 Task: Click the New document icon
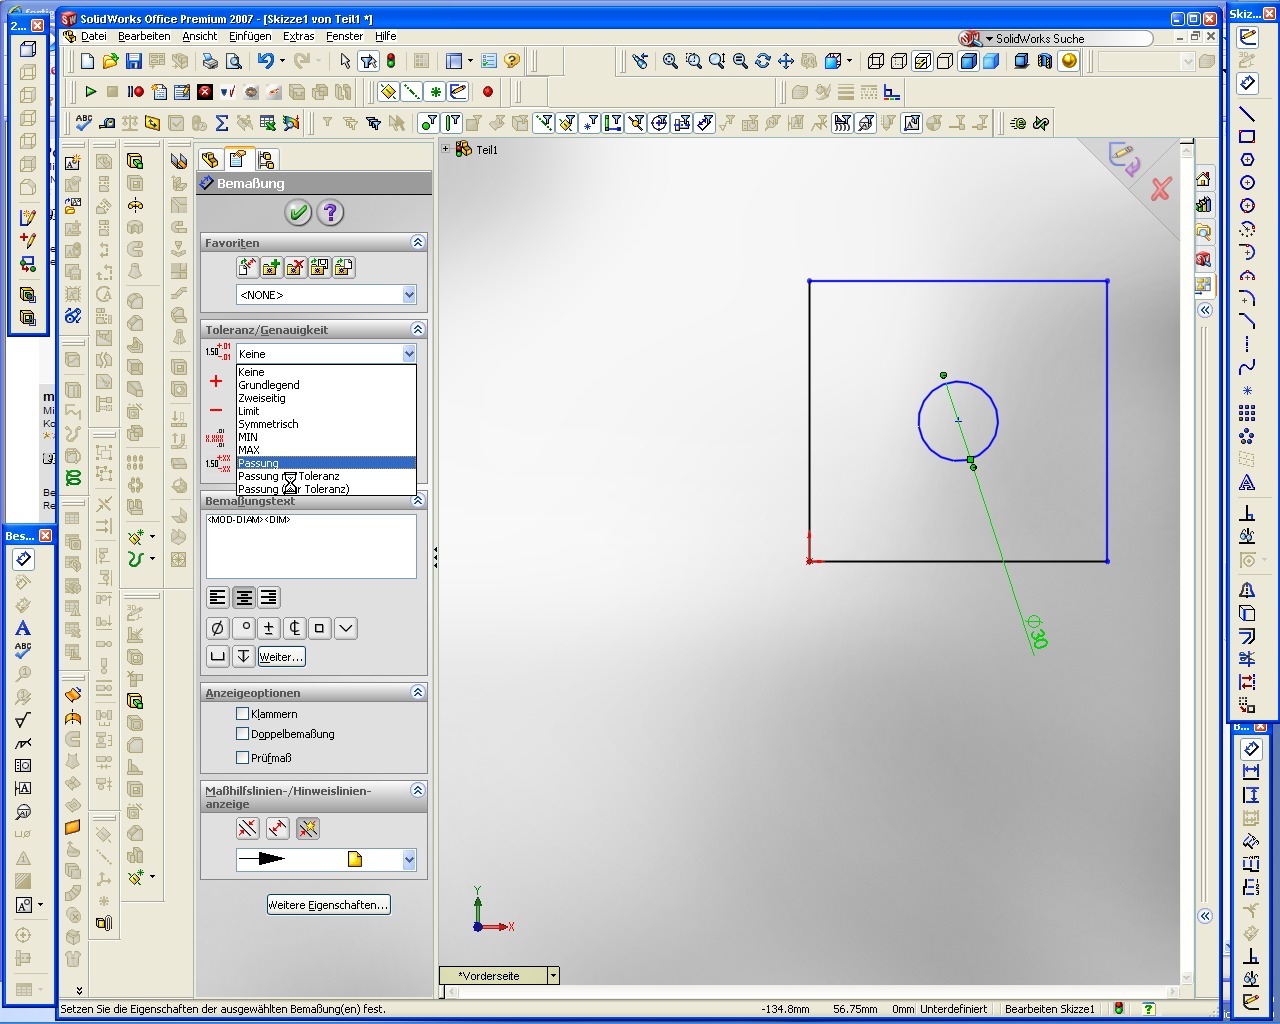[x=87, y=61]
